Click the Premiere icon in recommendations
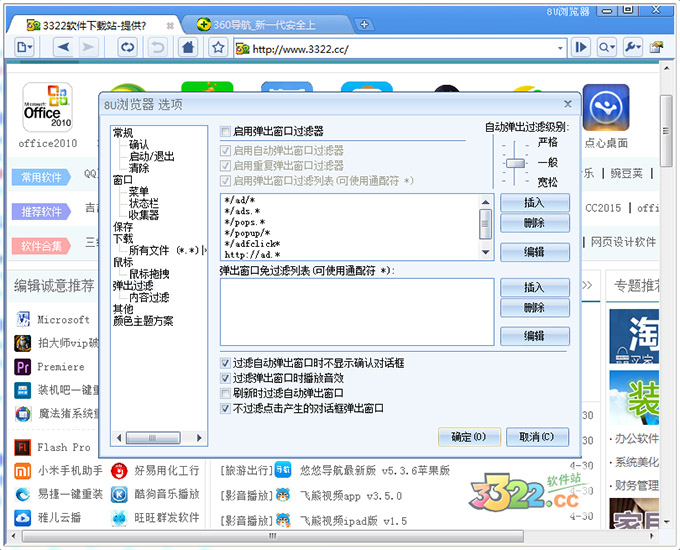680x550 pixels. [23, 367]
